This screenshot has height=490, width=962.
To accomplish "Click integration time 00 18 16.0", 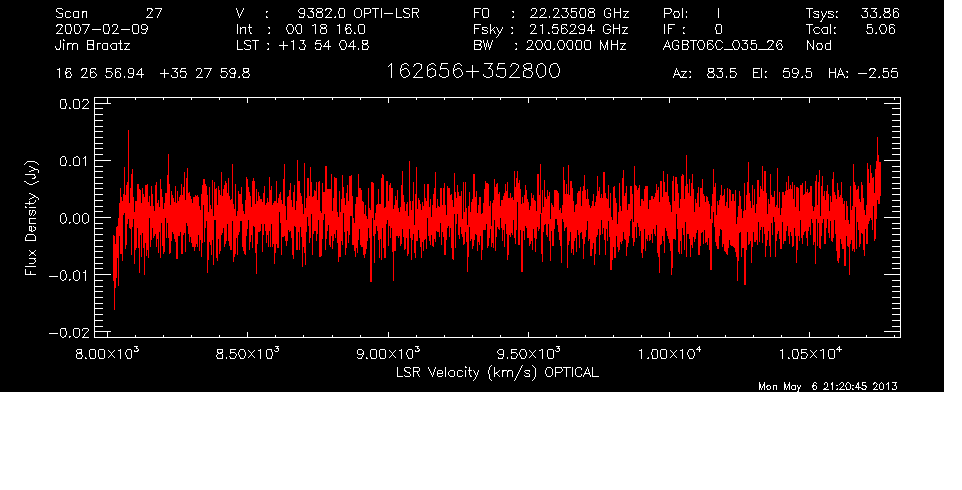I will 325,29.
